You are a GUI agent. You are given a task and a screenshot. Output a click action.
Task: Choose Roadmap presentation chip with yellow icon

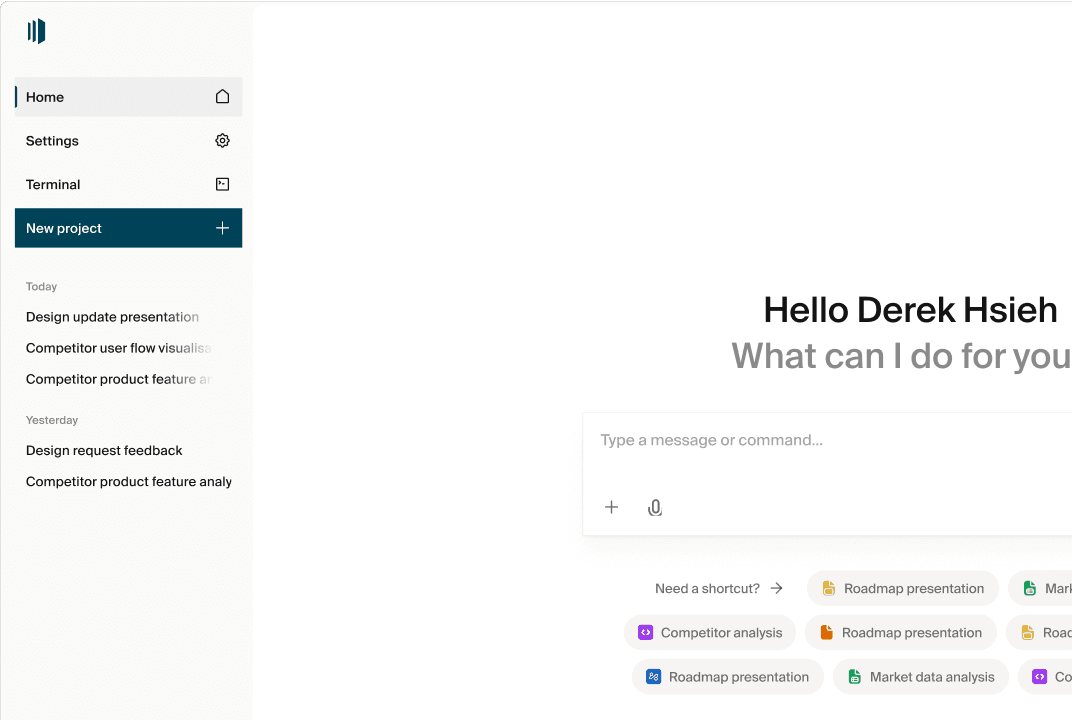[x=902, y=588]
